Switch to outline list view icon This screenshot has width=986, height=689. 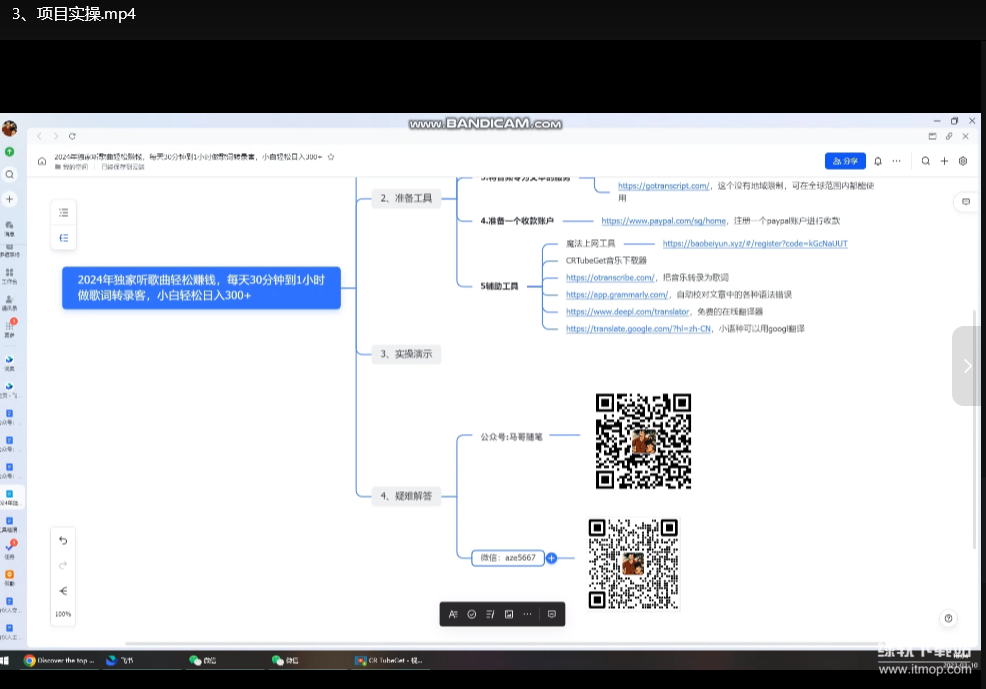tap(64, 212)
